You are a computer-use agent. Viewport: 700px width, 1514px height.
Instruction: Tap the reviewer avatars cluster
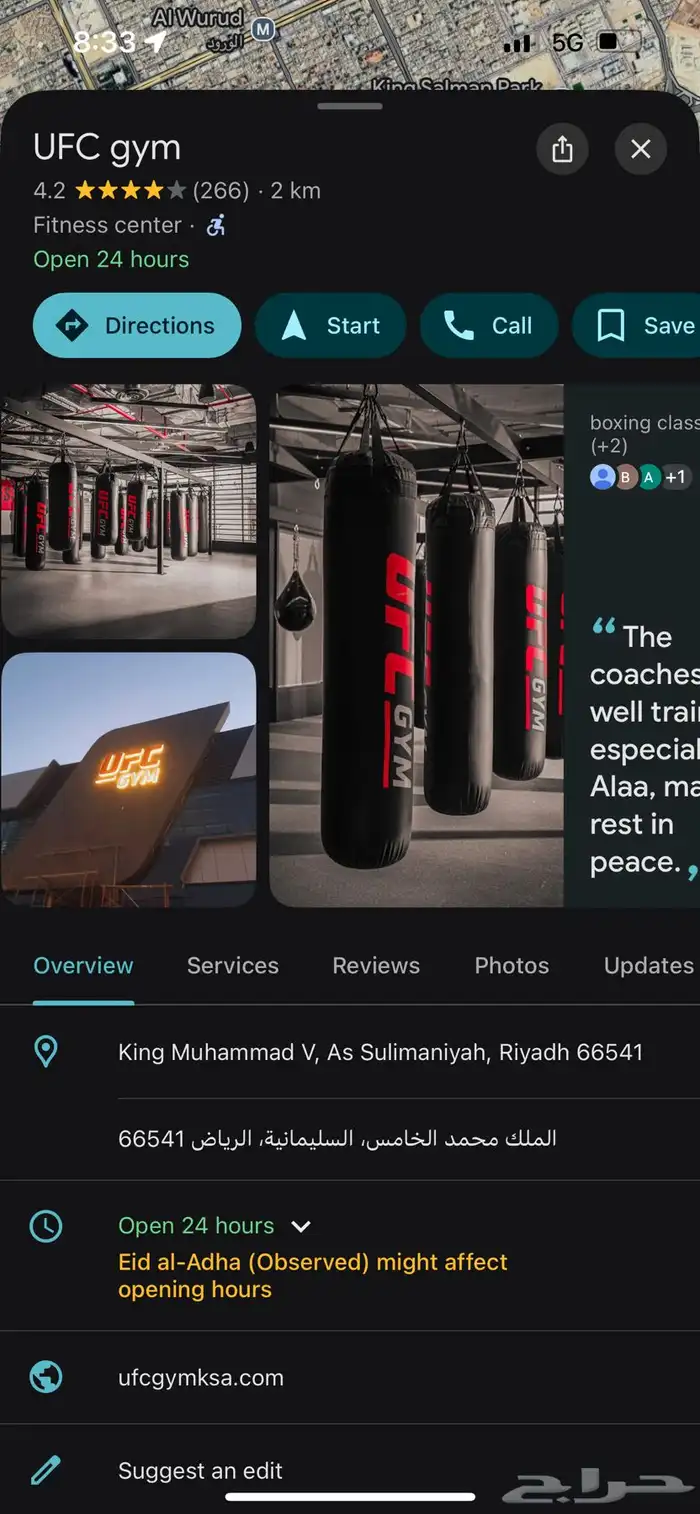click(x=638, y=477)
